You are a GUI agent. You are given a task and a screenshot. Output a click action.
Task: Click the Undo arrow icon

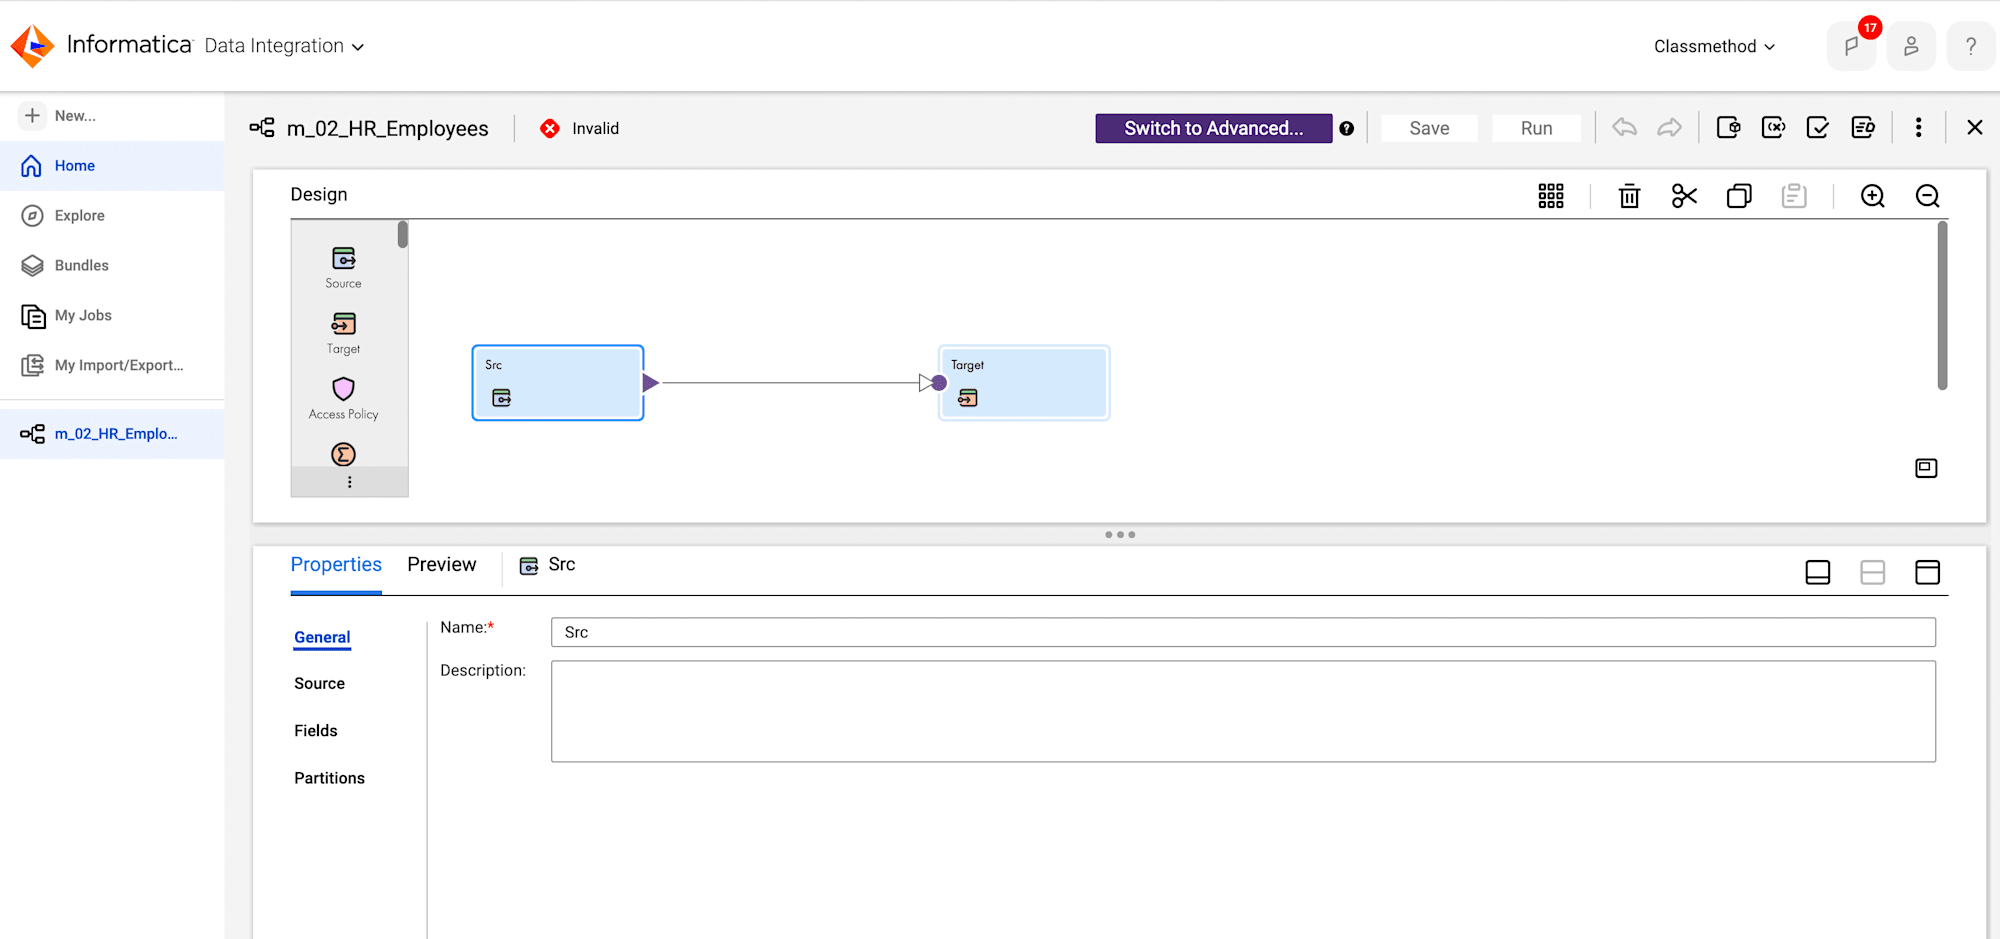click(1624, 128)
